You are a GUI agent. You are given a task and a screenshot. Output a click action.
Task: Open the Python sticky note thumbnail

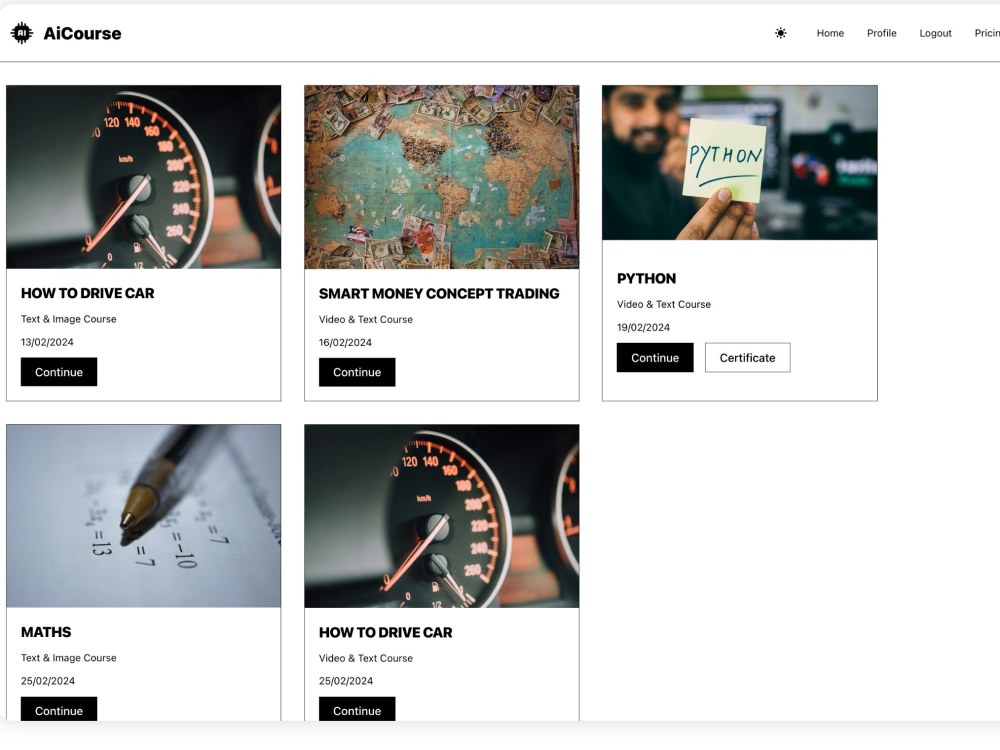[x=740, y=163]
